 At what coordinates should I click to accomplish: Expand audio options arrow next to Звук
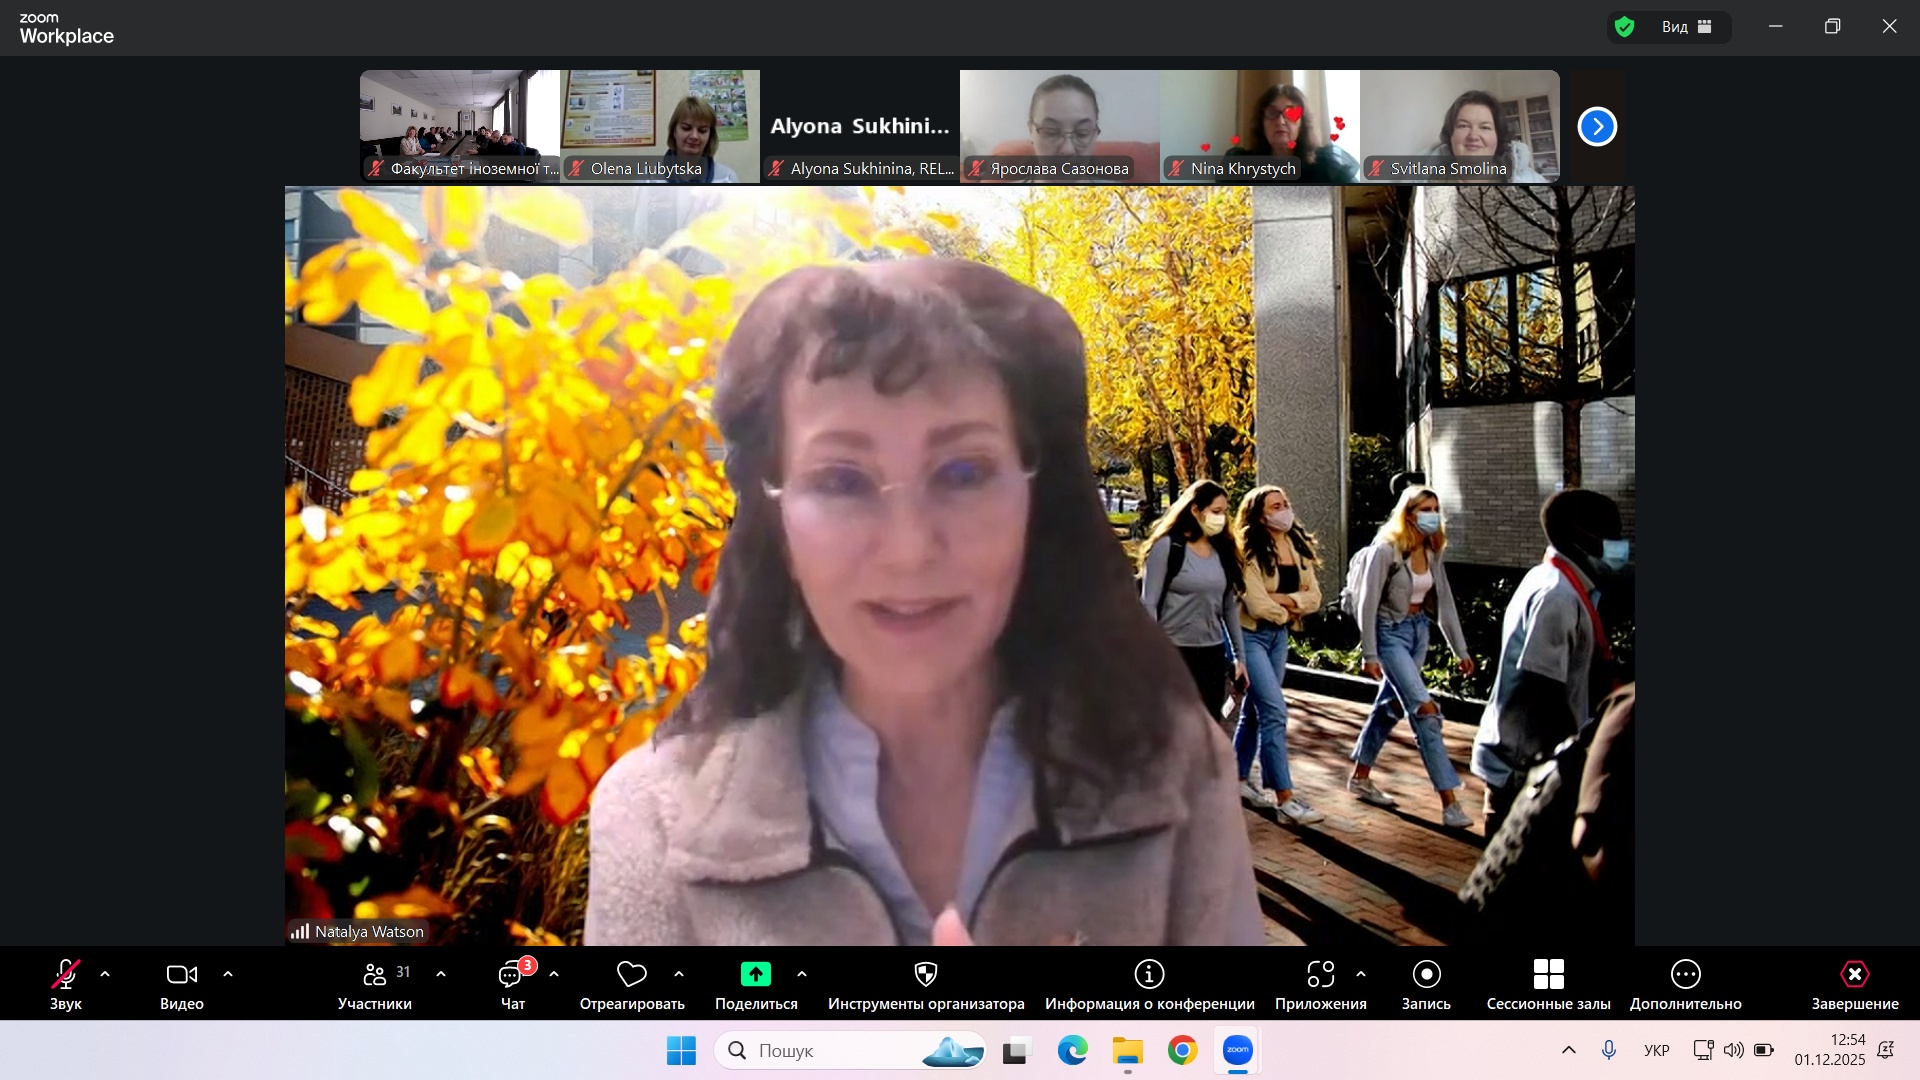pyautogui.click(x=105, y=974)
